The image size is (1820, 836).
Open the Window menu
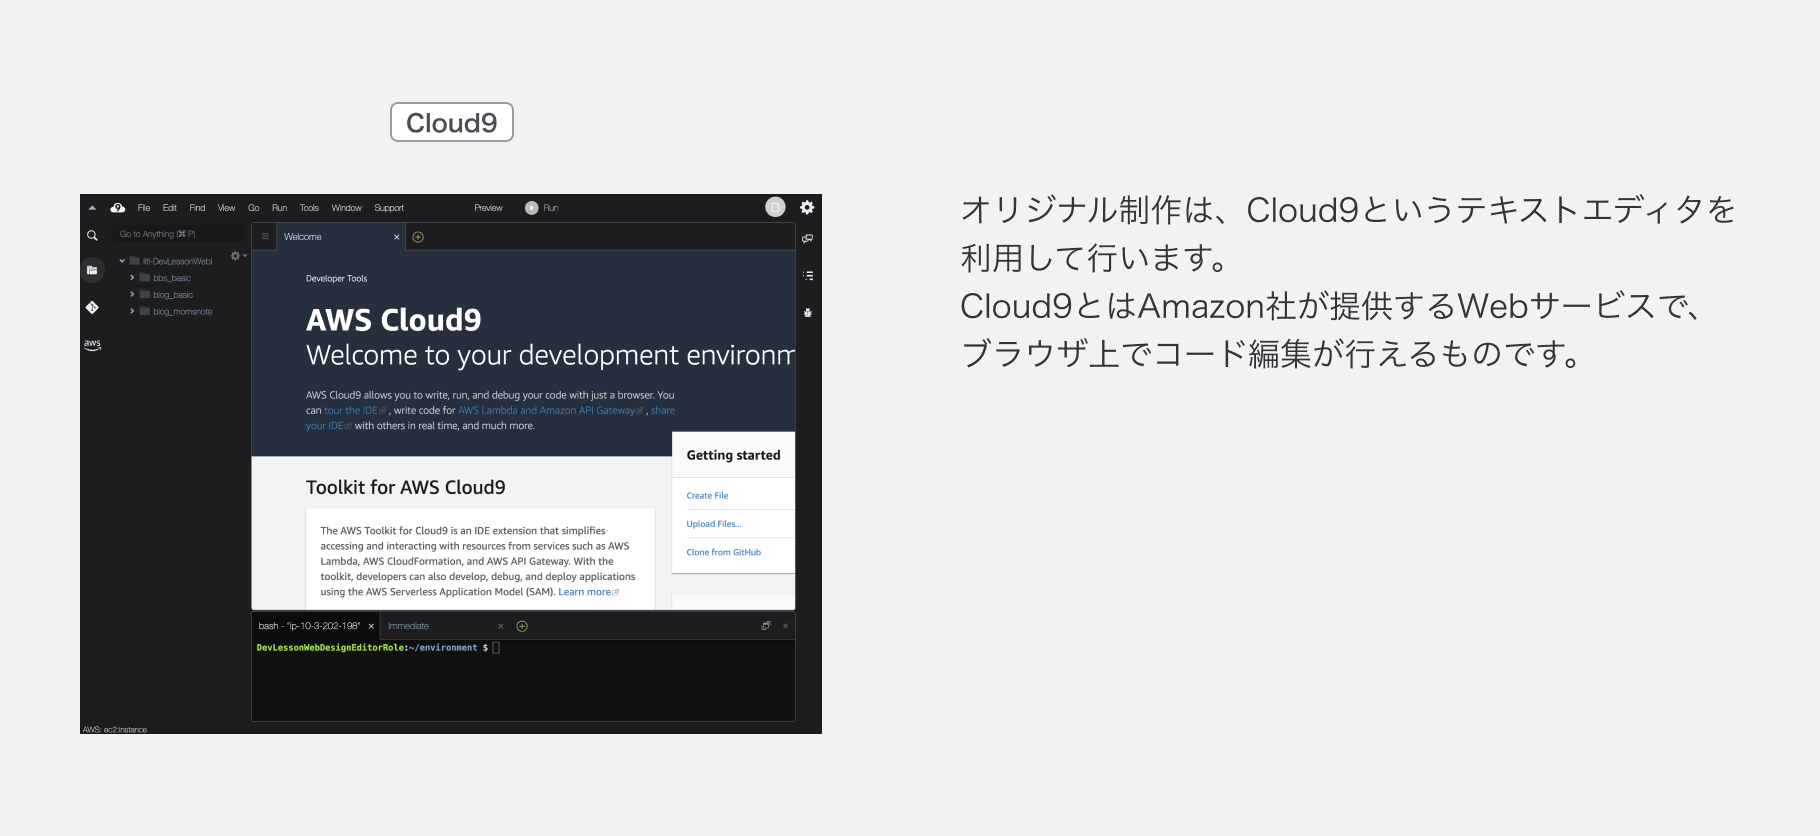pos(346,208)
